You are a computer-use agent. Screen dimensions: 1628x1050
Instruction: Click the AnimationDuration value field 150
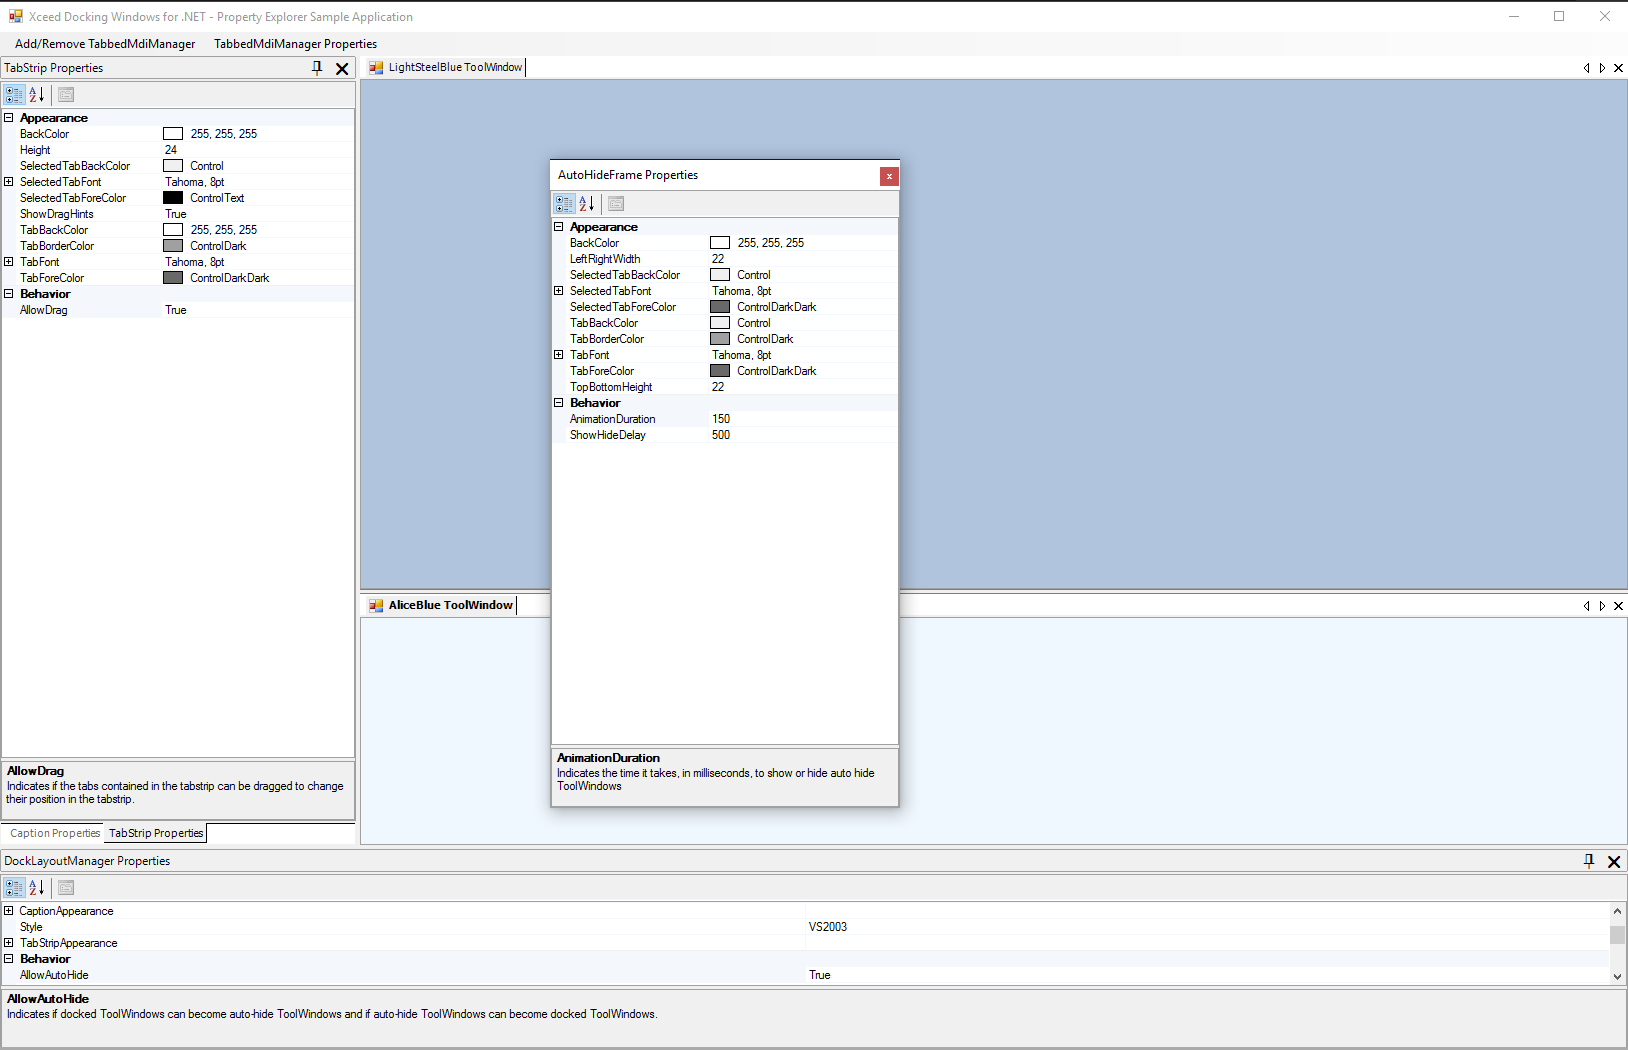(800, 419)
